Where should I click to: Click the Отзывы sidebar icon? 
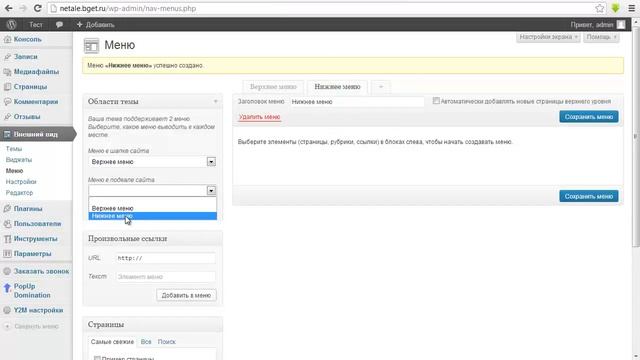click(7, 117)
